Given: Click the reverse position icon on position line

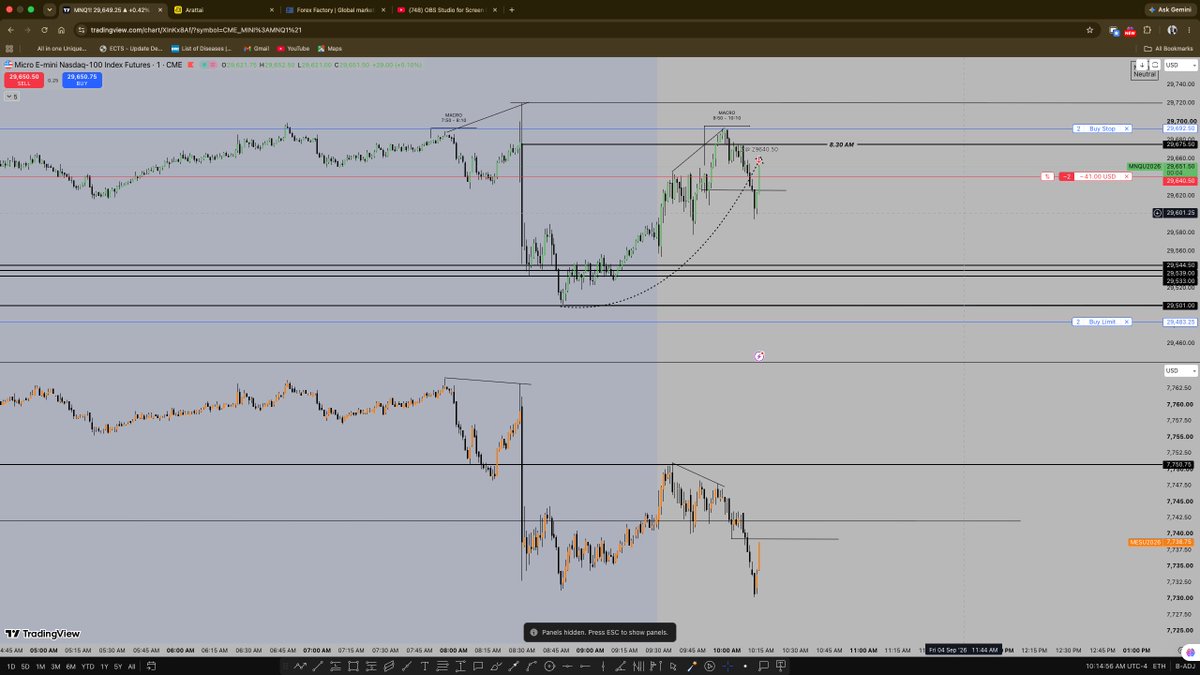Looking at the screenshot, I should (x=1048, y=177).
